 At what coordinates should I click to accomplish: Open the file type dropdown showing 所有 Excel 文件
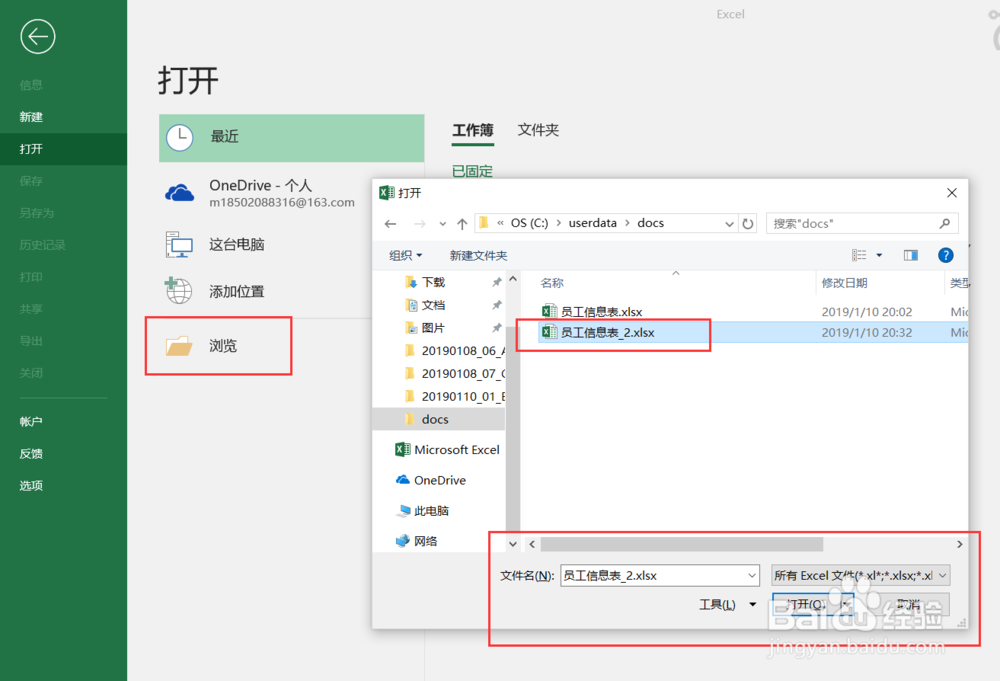click(x=858, y=575)
